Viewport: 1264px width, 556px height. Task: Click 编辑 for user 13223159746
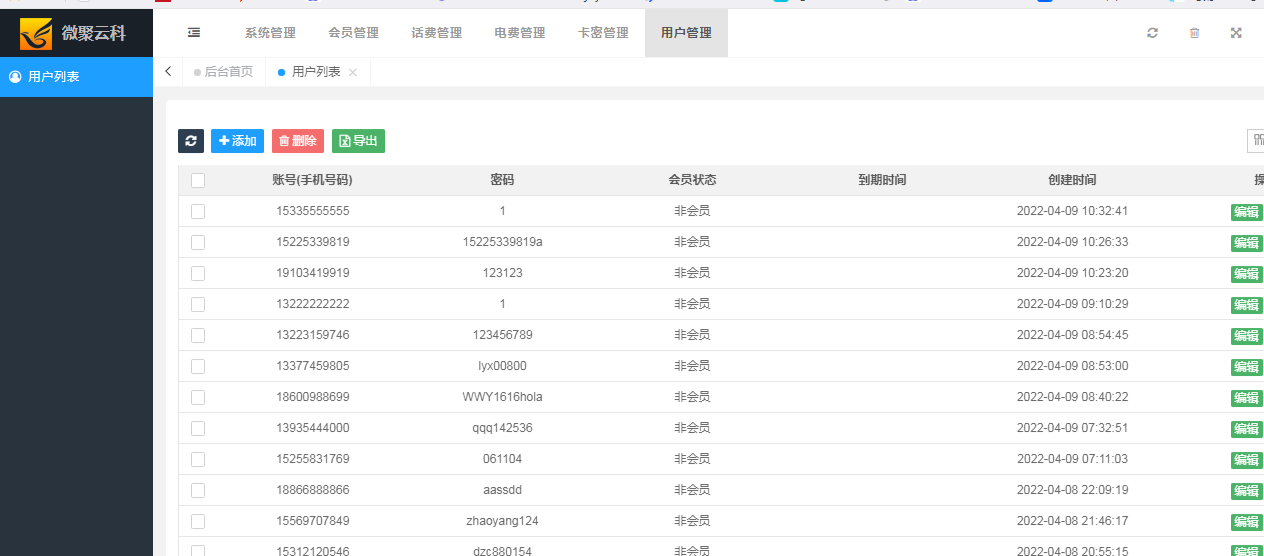(1246, 336)
